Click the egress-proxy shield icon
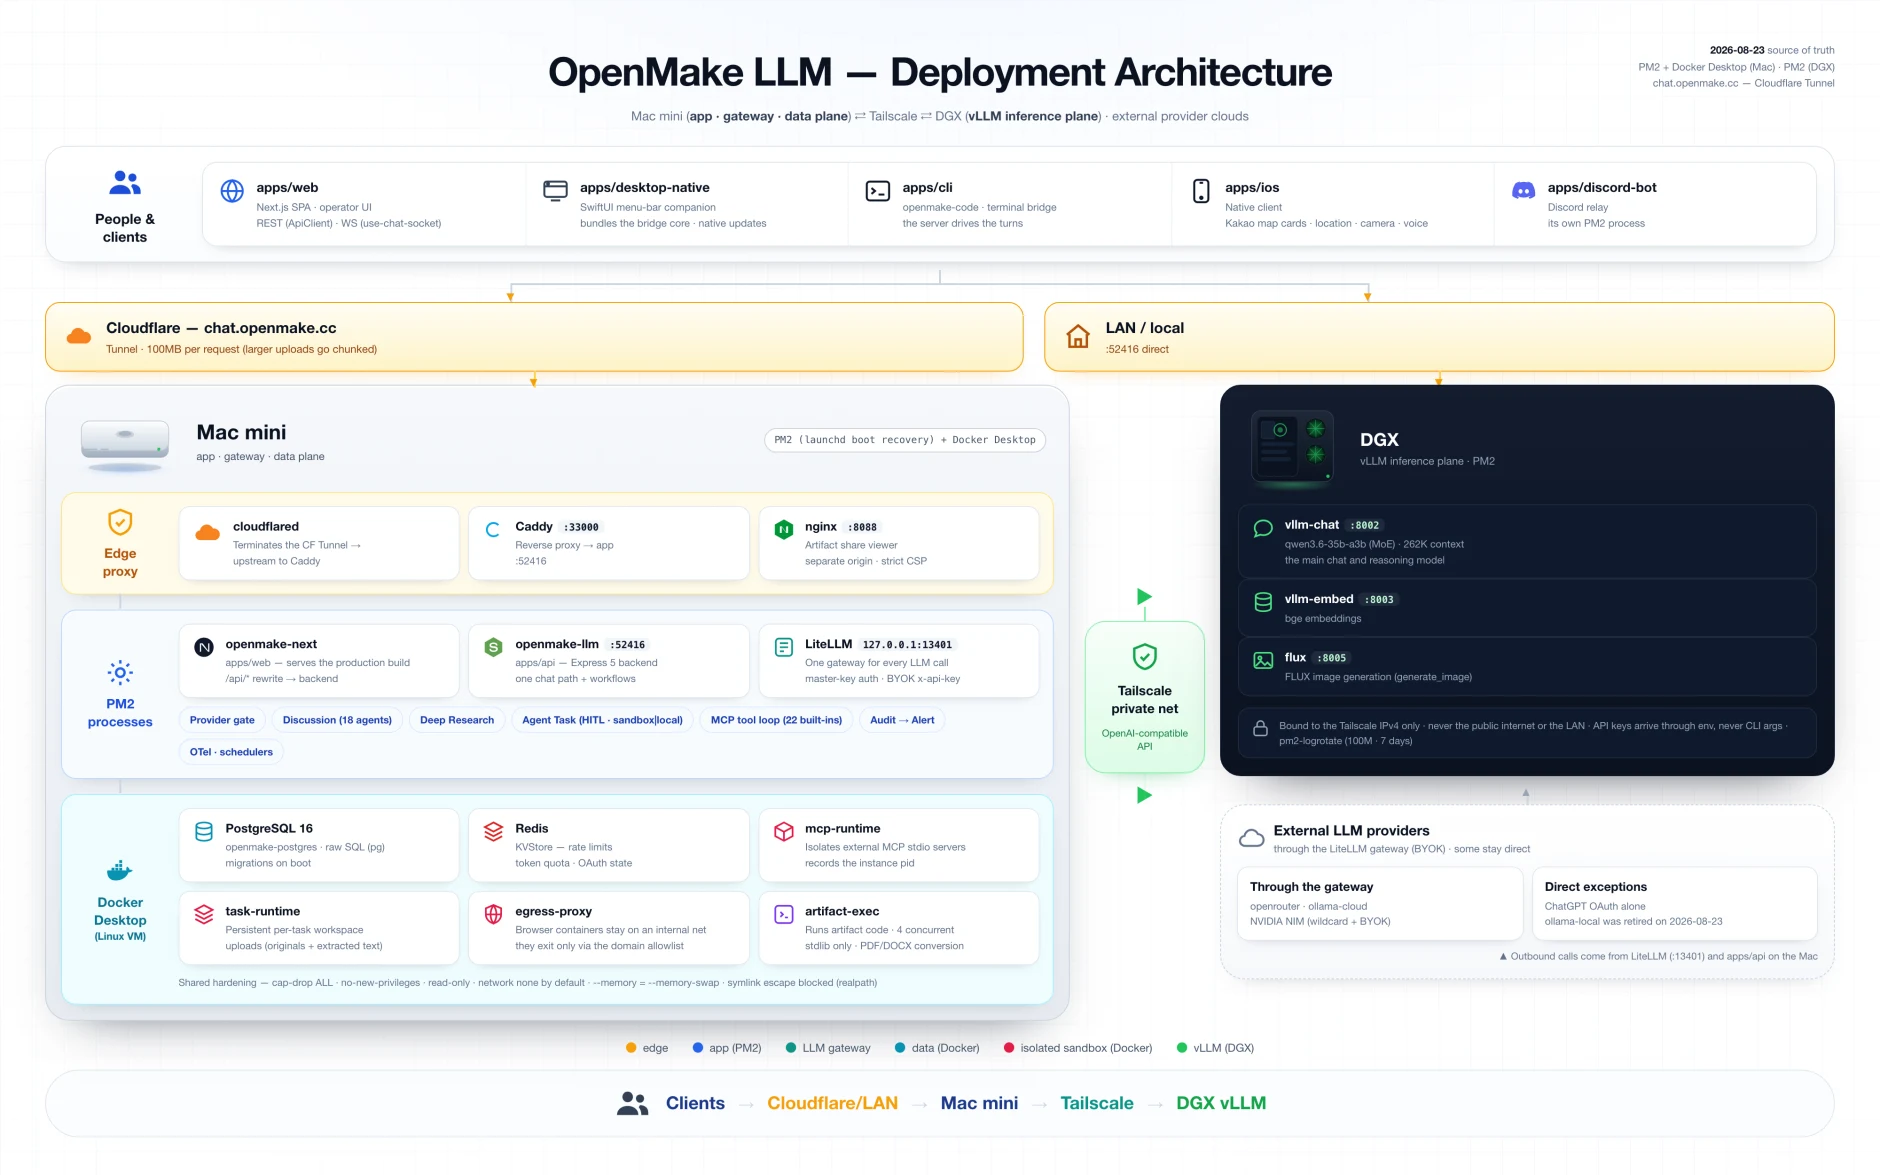This screenshot has width=1880, height=1175. click(x=493, y=914)
